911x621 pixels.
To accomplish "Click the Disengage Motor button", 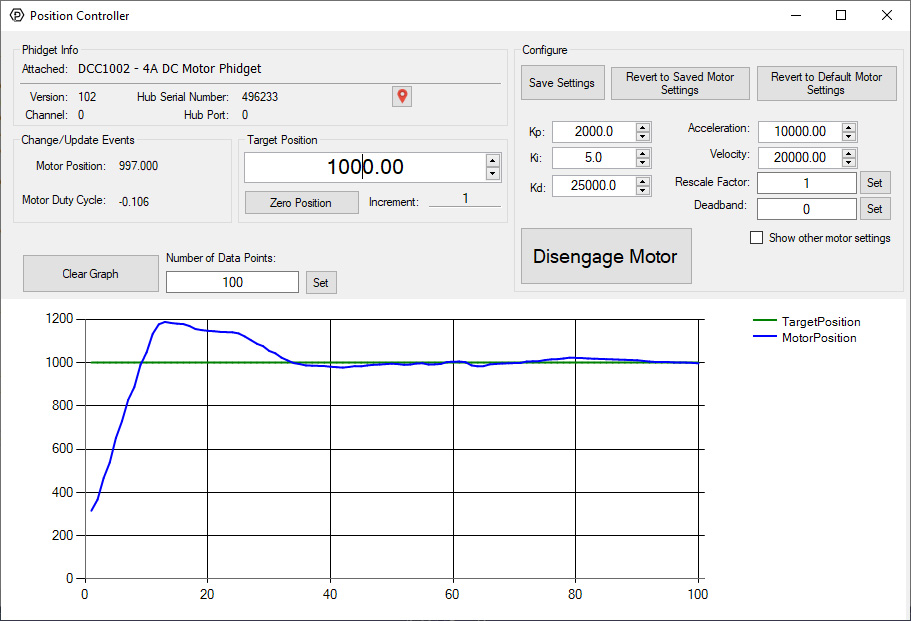I will click(x=606, y=256).
